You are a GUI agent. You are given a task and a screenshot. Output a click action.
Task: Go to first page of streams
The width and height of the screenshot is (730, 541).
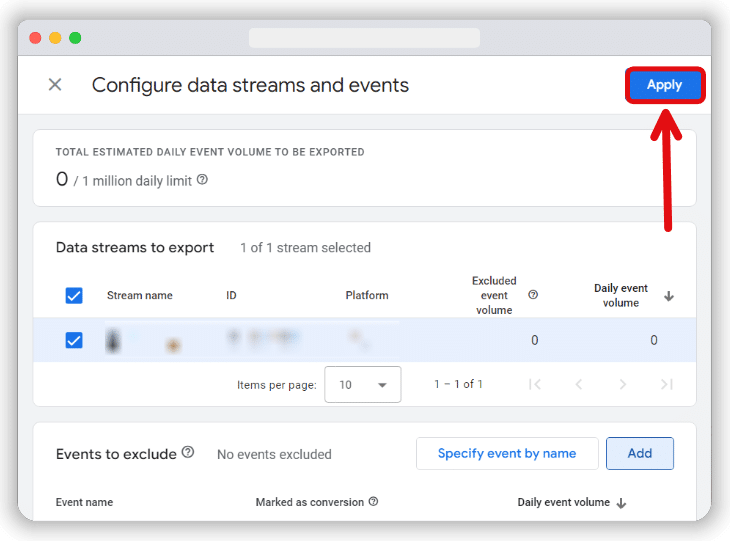point(535,384)
